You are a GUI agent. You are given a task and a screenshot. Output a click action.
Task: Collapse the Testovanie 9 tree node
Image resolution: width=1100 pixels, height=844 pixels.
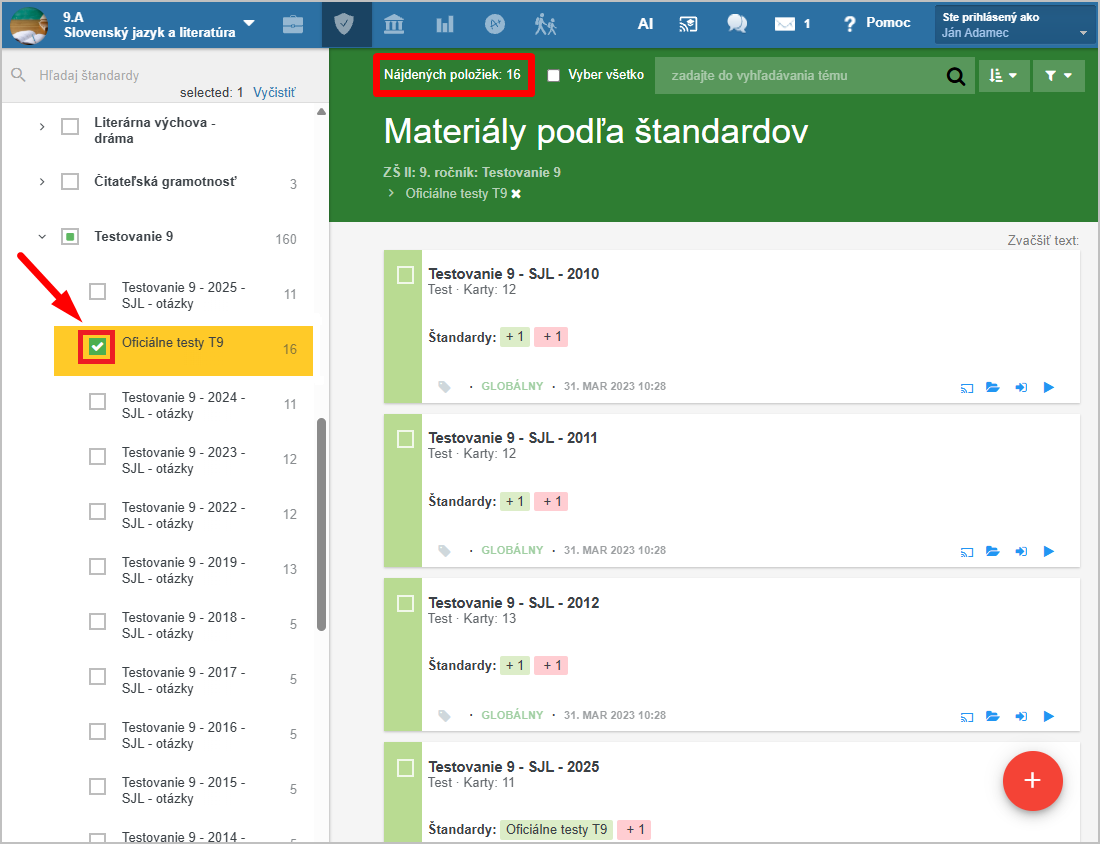click(42, 237)
